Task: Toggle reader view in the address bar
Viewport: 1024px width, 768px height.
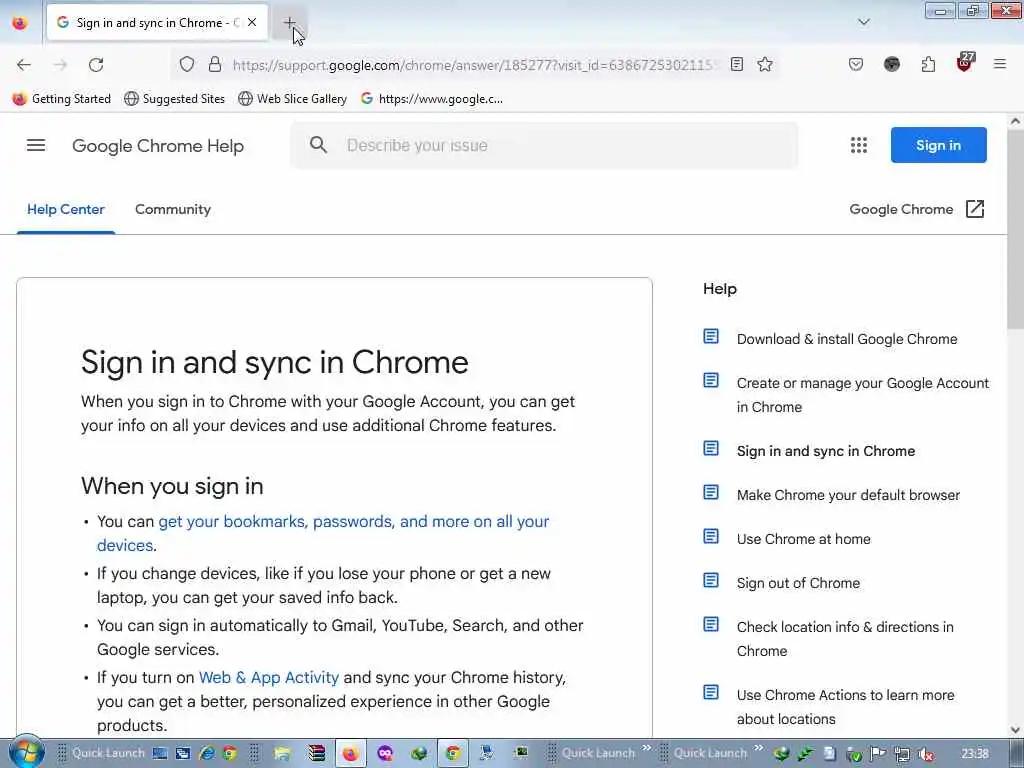Action: (x=737, y=64)
